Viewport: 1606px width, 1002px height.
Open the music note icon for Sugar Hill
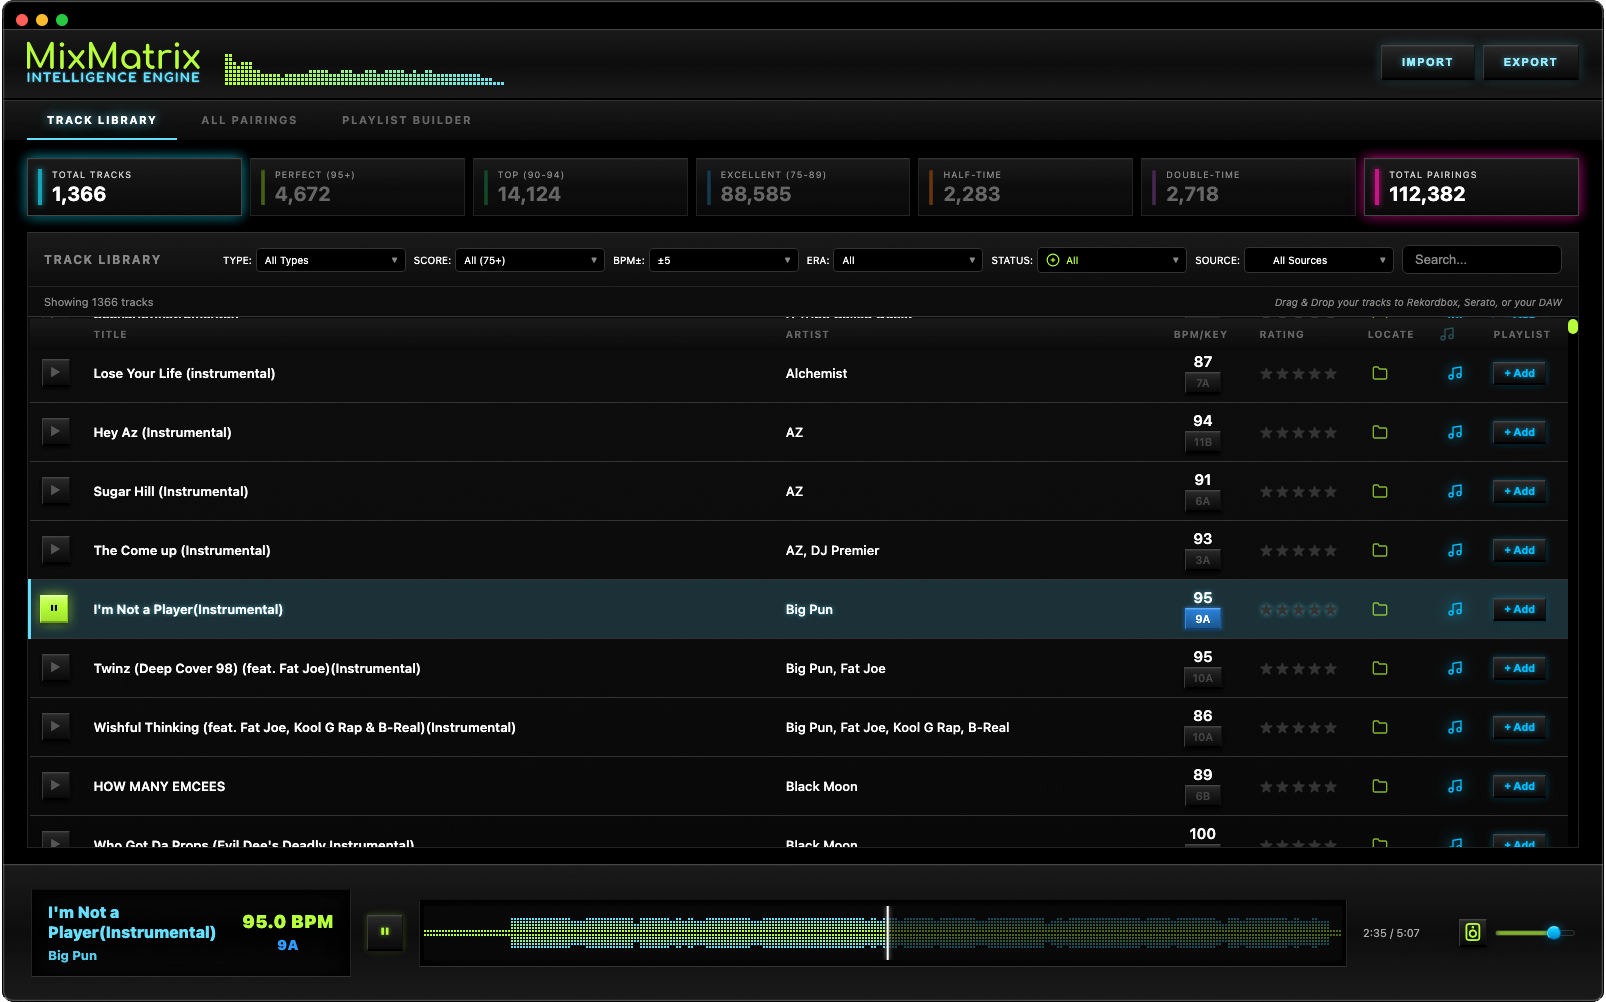[x=1456, y=491]
